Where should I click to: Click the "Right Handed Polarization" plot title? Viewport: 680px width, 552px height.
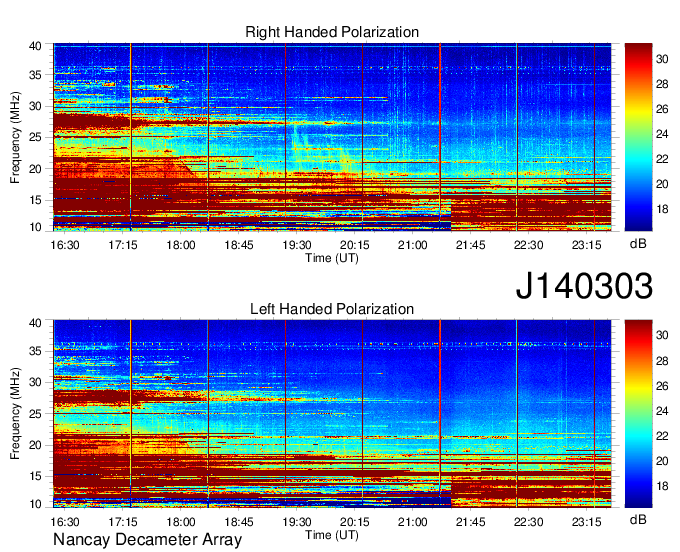pos(332,32)
